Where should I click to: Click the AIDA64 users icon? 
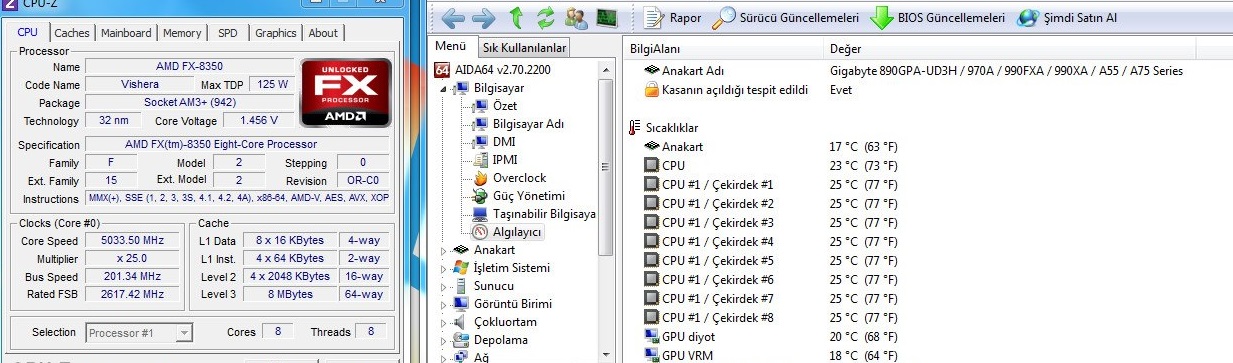pos(576,18)
